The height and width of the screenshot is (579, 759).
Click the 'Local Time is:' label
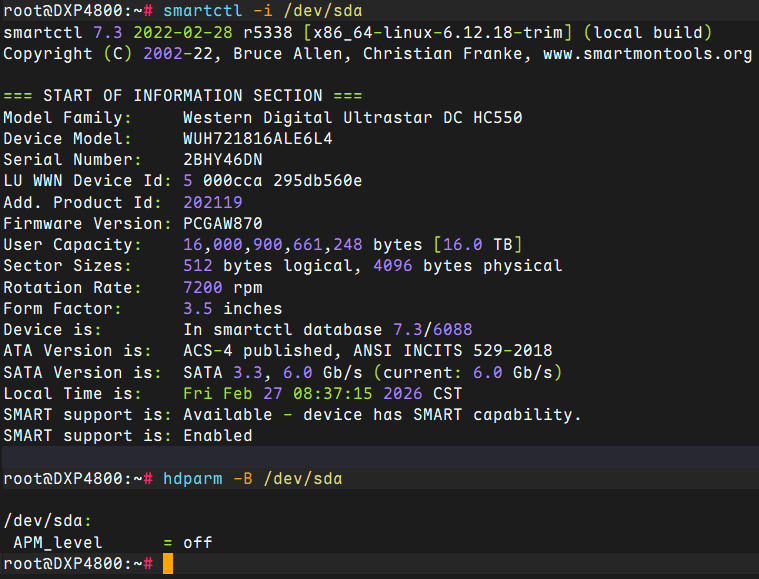tap(72, 394)
